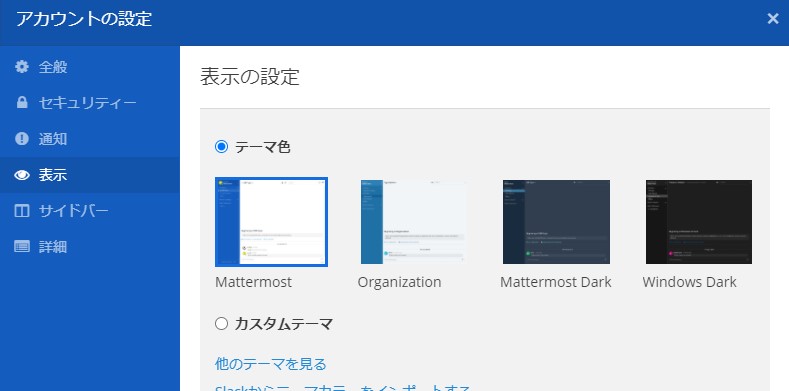
Task: Click the lock icon beside セキュリティー
Action: click(x=22, y=103)
